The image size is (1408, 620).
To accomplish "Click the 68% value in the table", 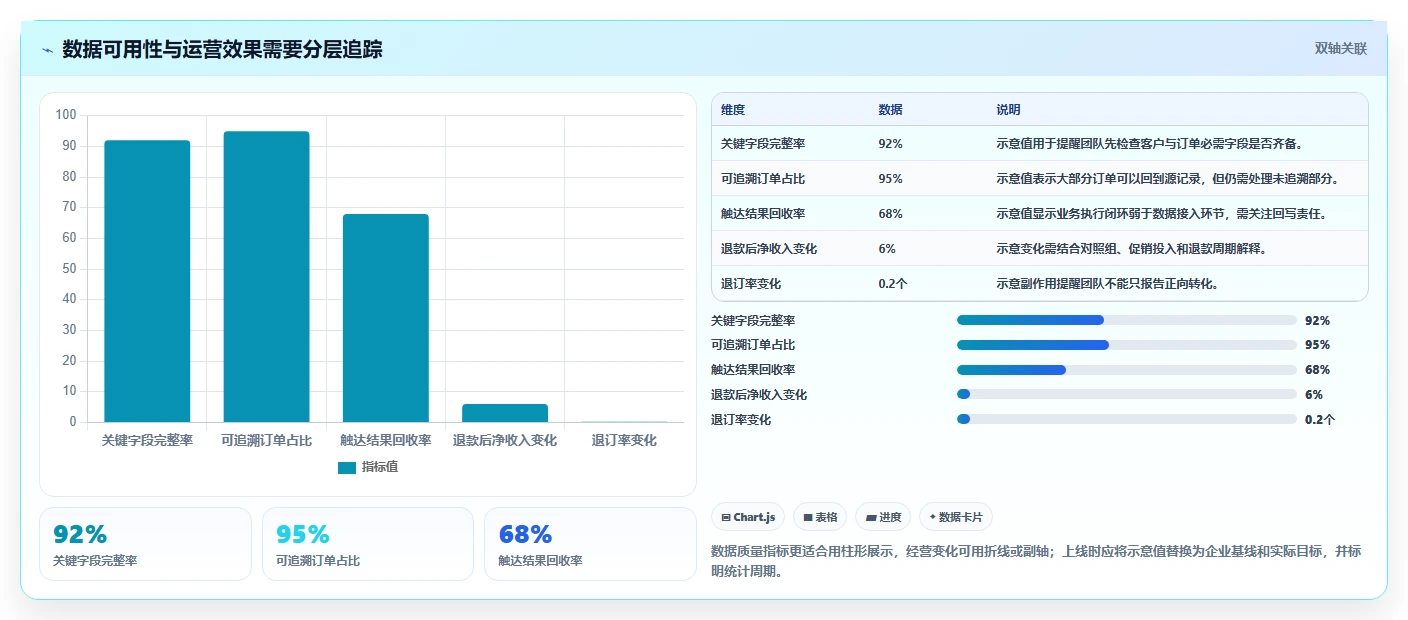I will pyautogui.click(x=890, y=214).
